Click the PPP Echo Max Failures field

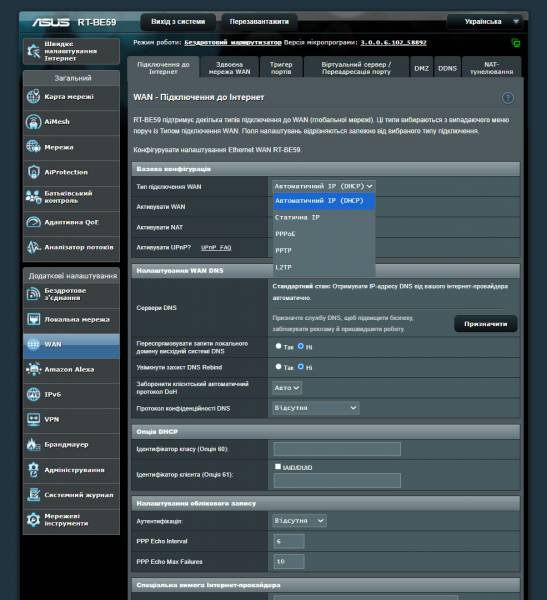tap(289, 561)
